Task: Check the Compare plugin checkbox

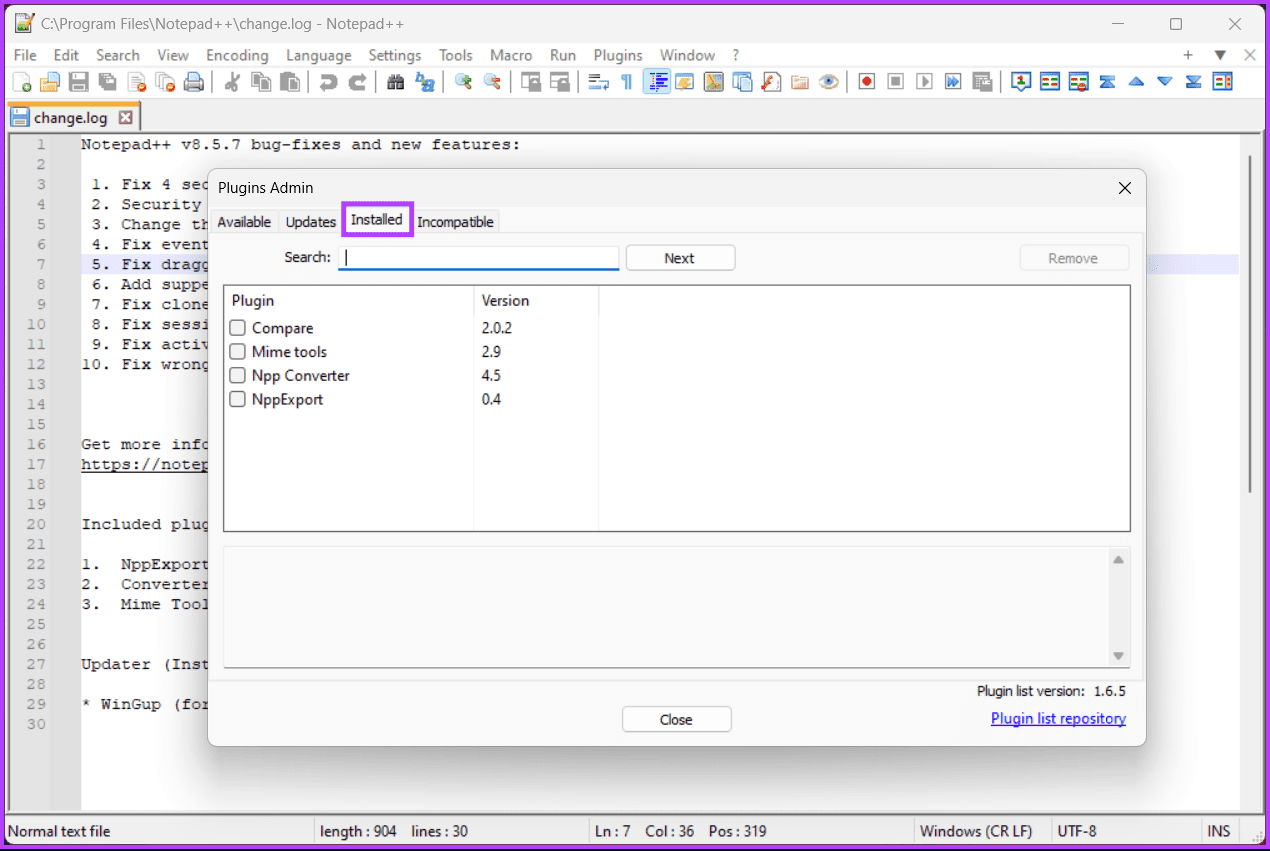Action: [x=237, y=327]
